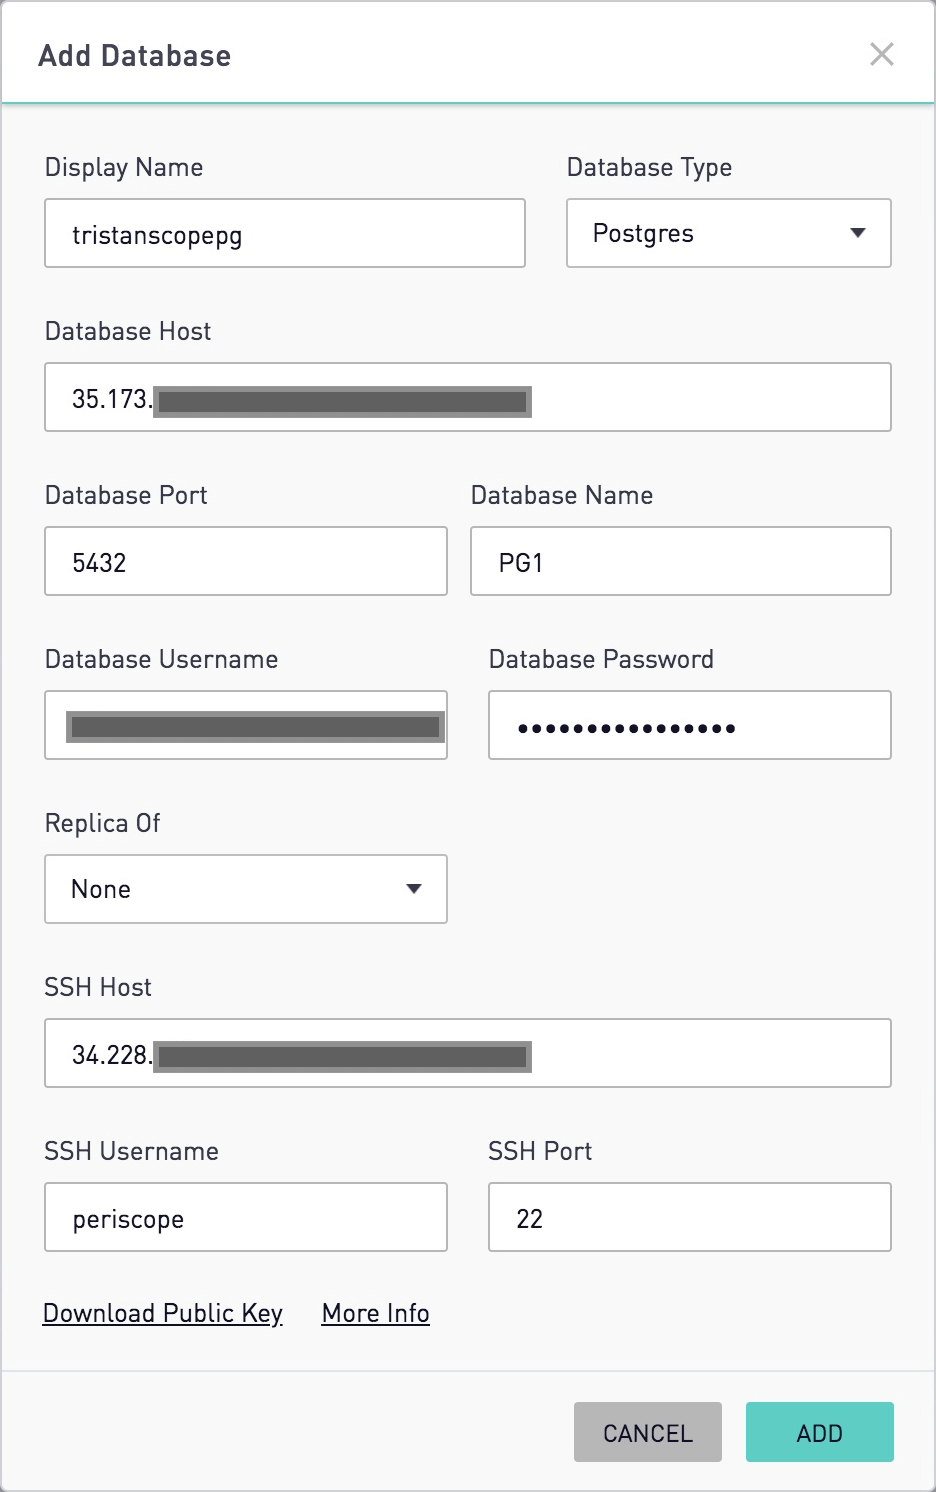Edit the Display Name field

pos(284,233)
